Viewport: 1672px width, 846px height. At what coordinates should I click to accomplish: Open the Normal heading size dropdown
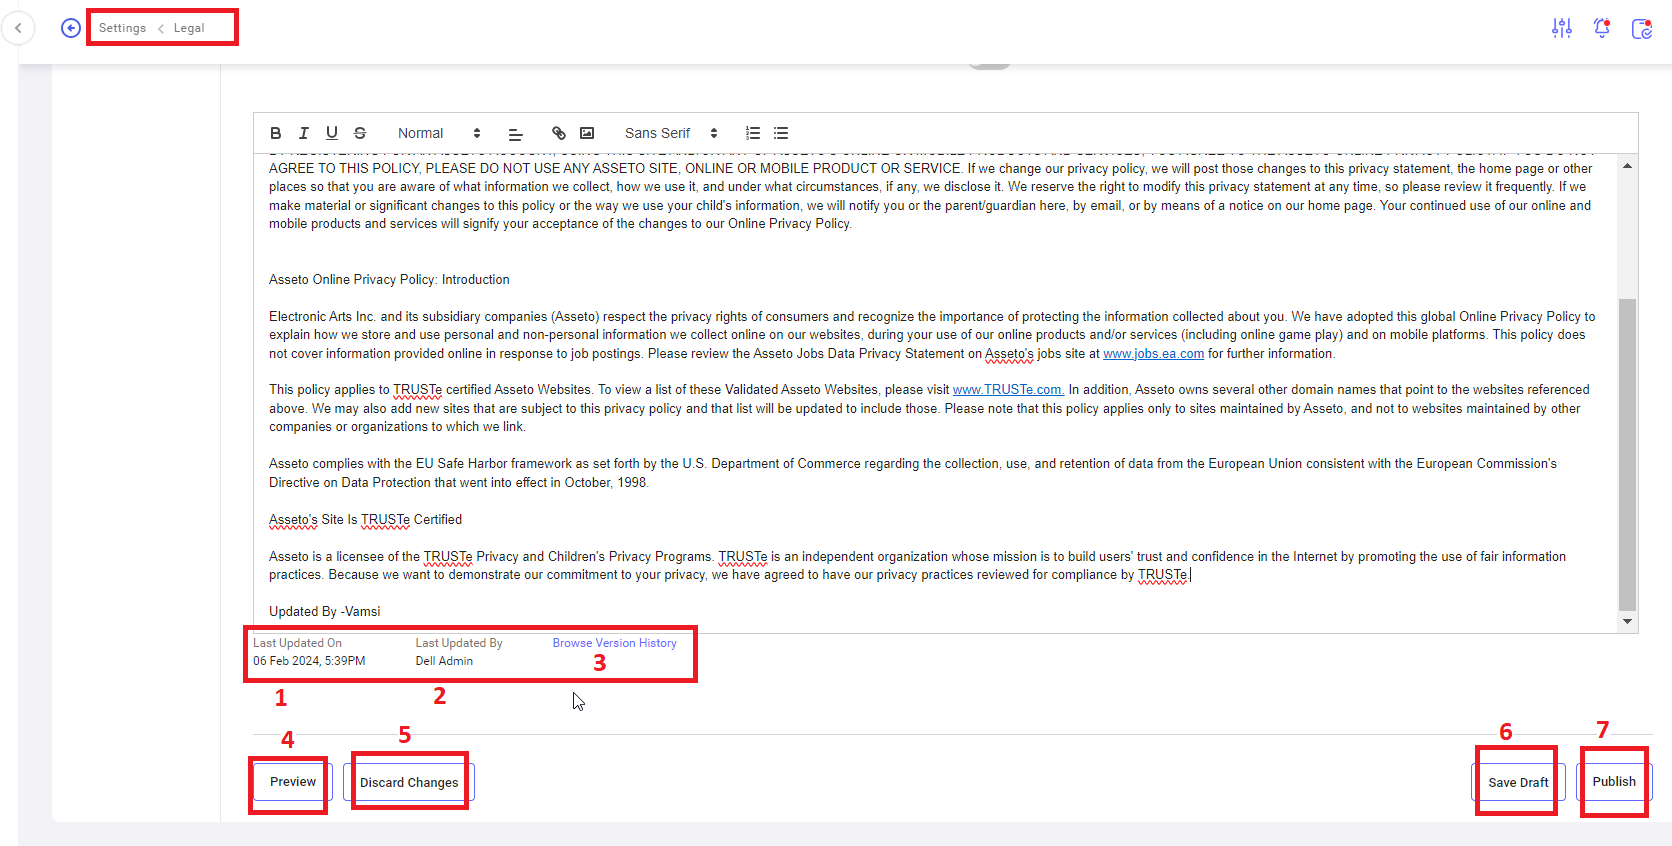439,133
